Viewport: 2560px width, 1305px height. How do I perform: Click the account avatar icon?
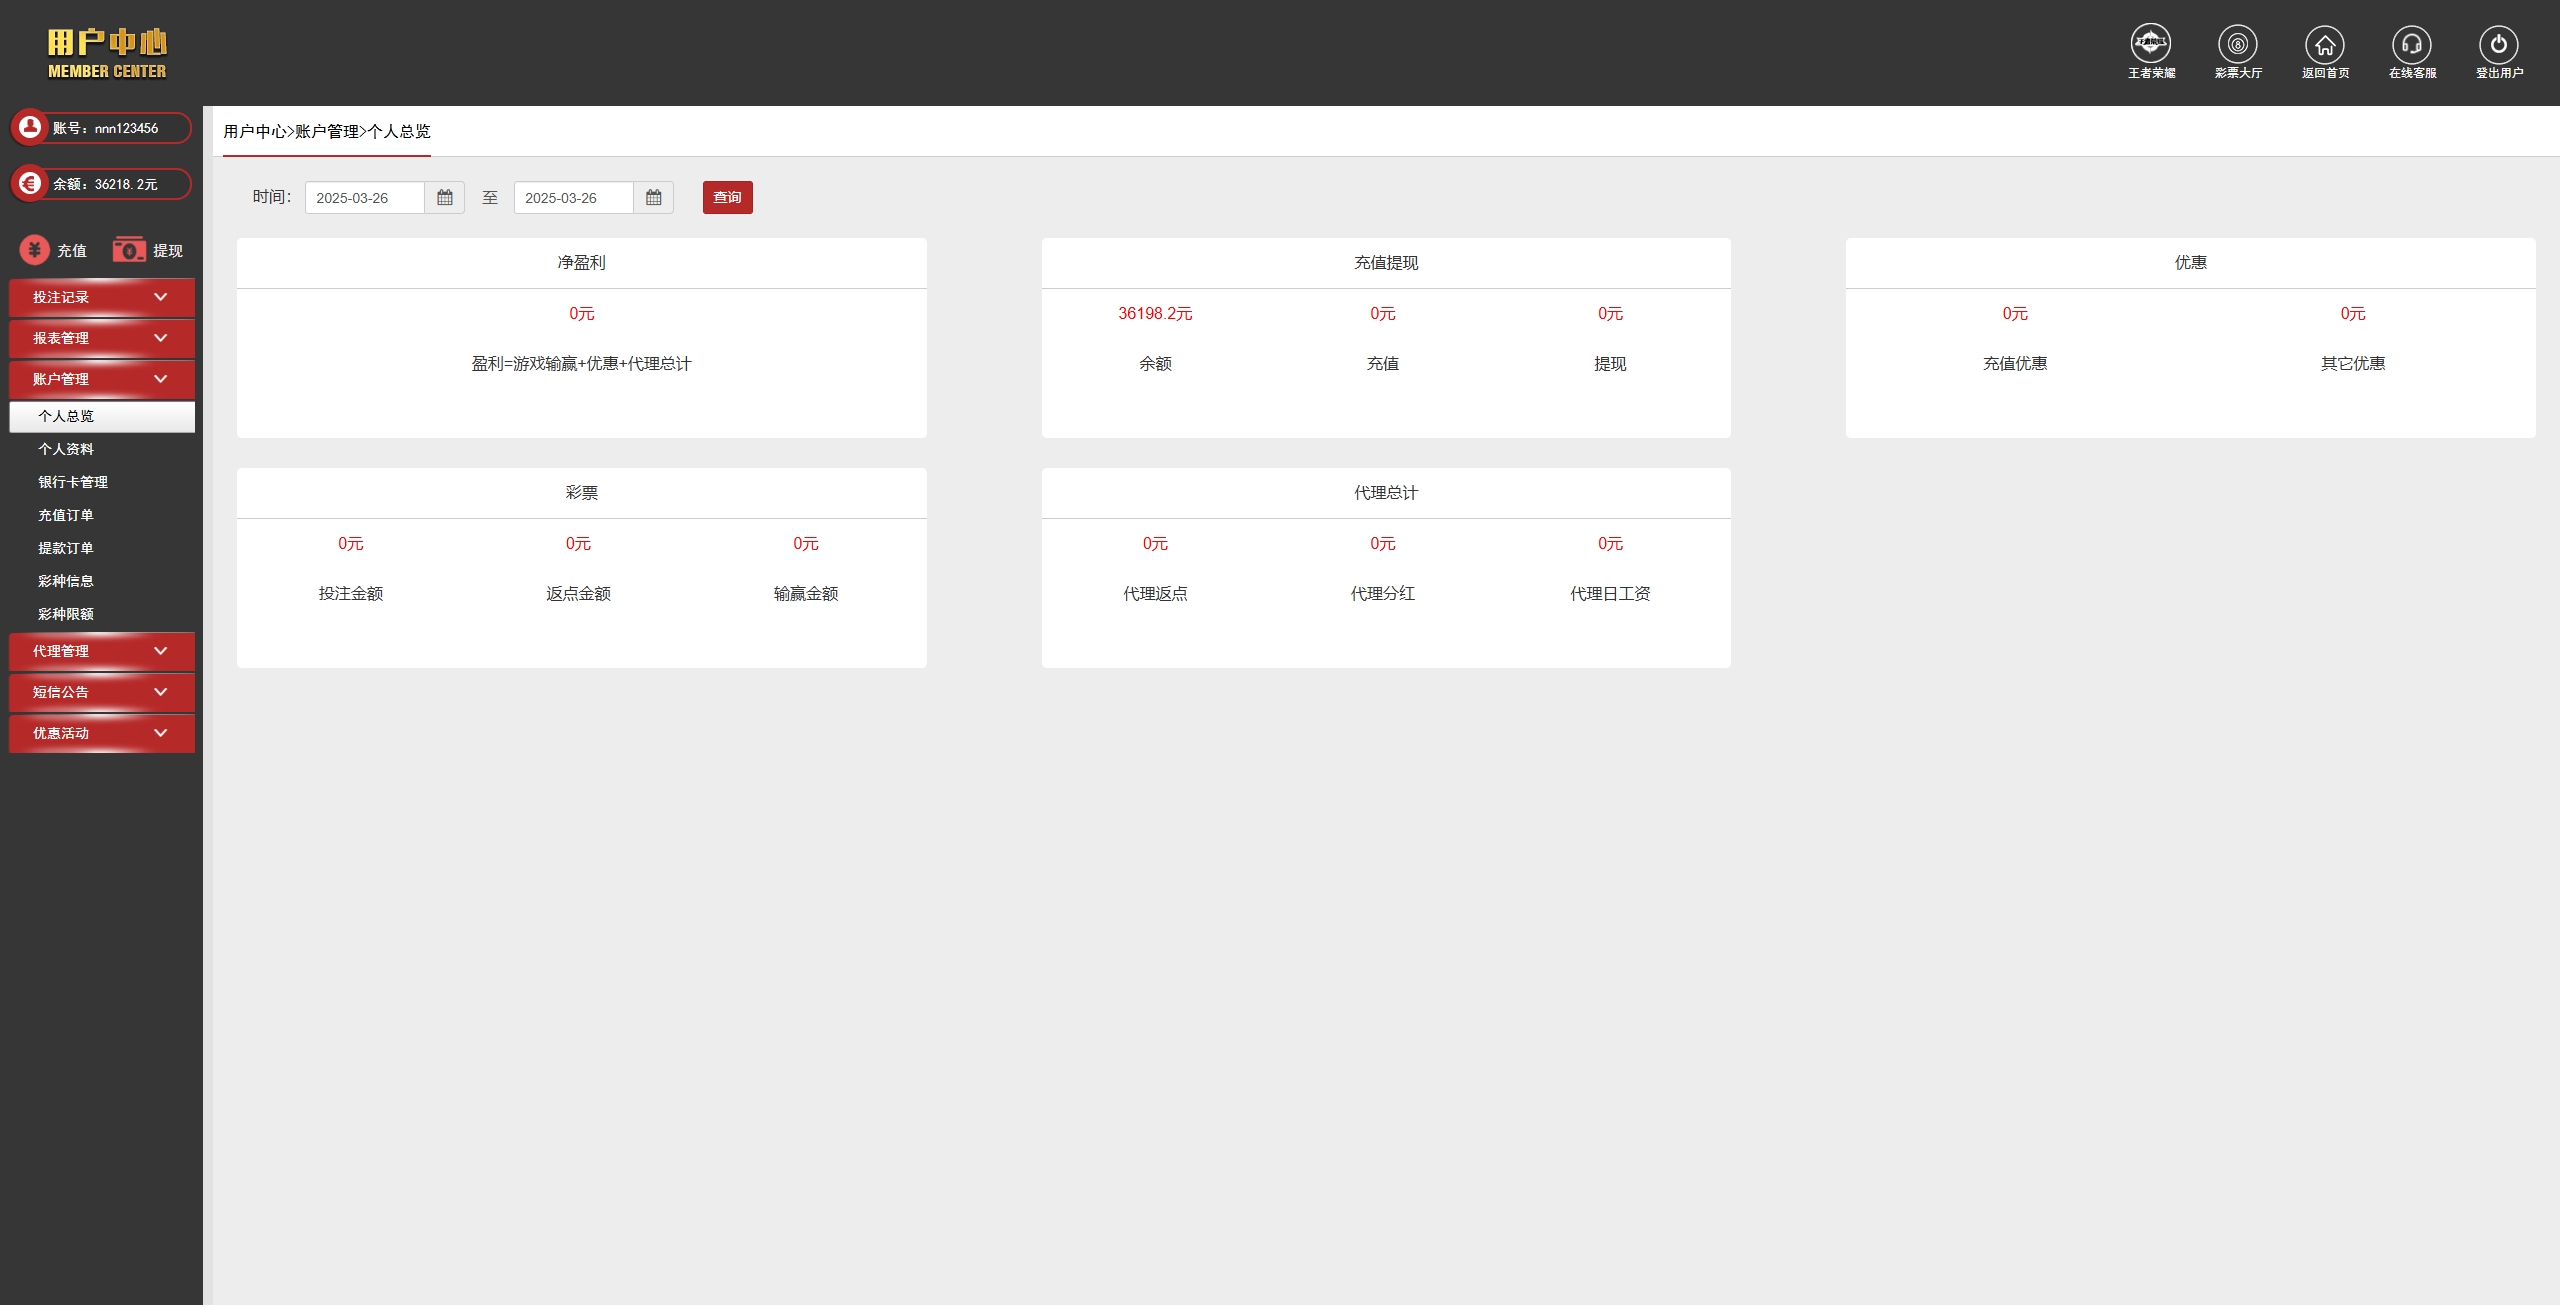[30, 127]
